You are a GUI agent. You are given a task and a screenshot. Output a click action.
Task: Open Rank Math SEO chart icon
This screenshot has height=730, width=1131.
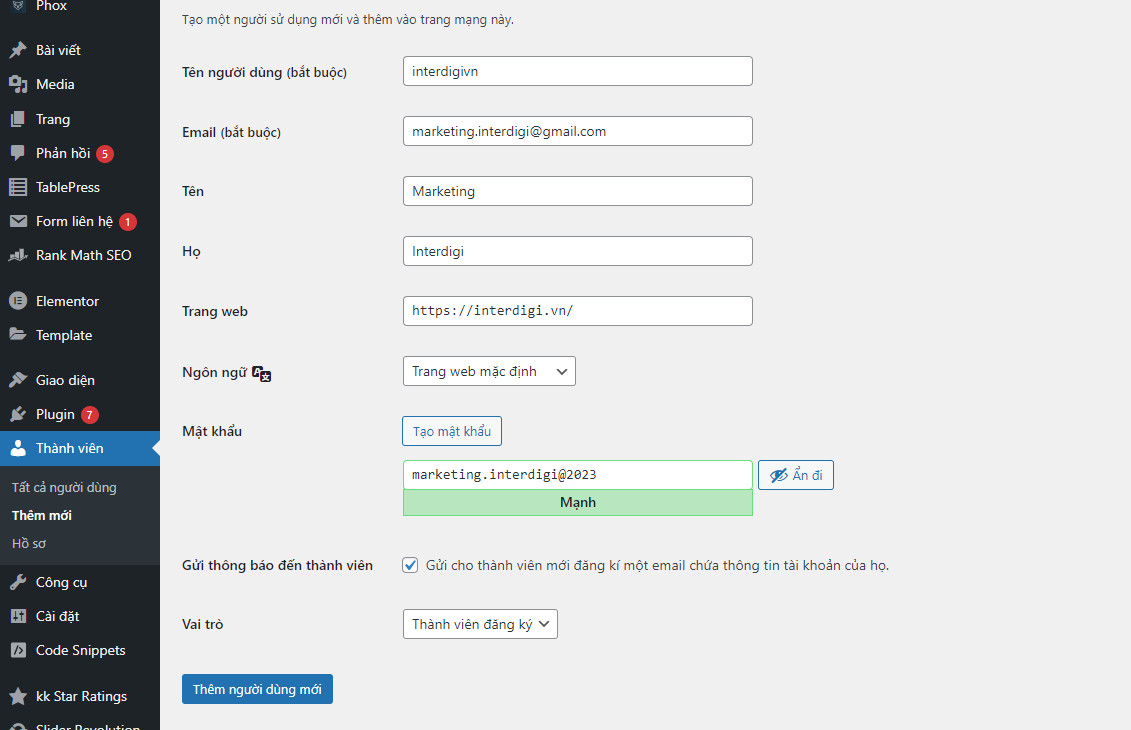click(x=18, y=255)
